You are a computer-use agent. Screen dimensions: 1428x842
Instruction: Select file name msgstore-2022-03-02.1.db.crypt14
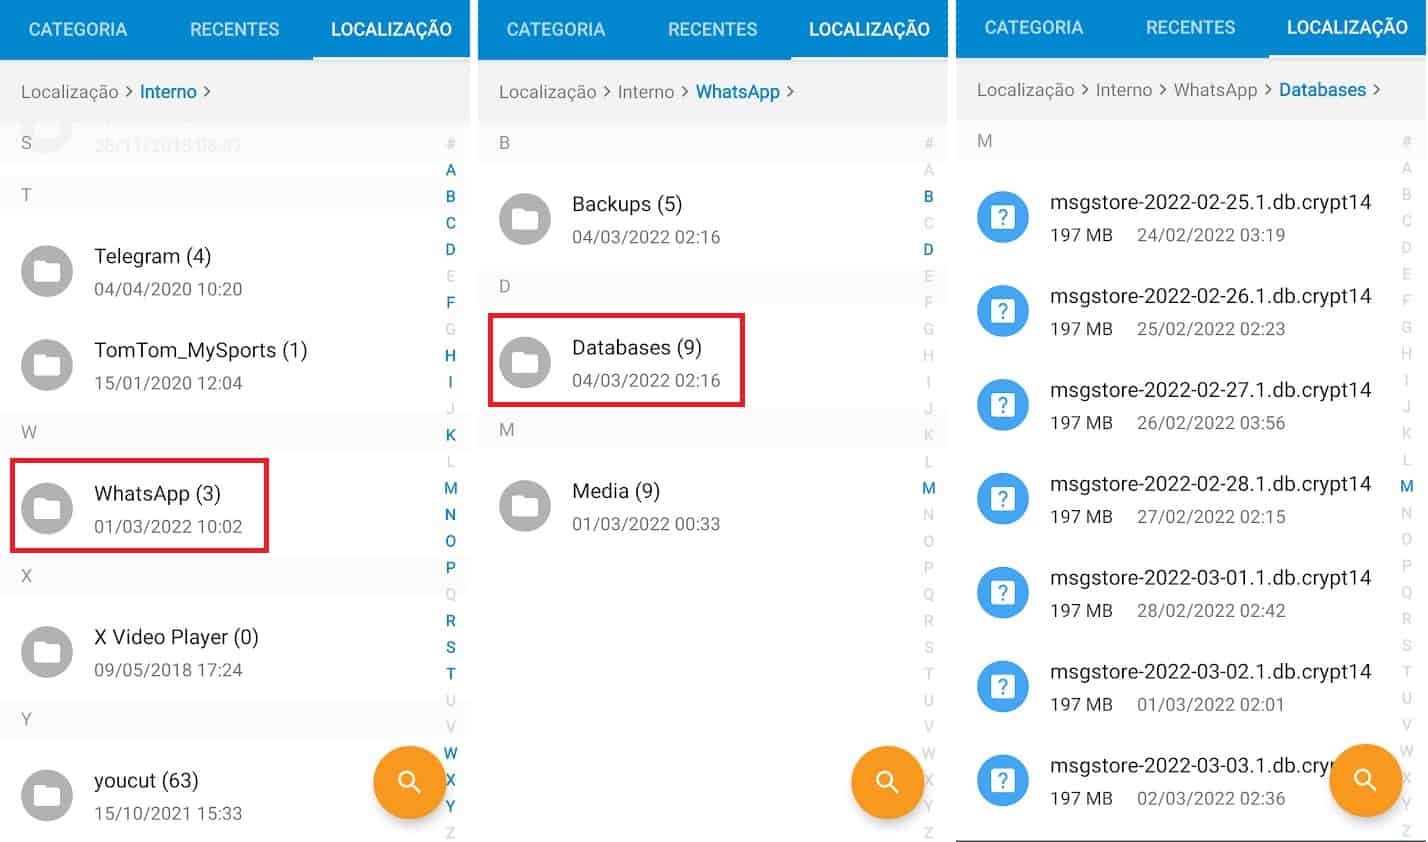[1210, 672]
